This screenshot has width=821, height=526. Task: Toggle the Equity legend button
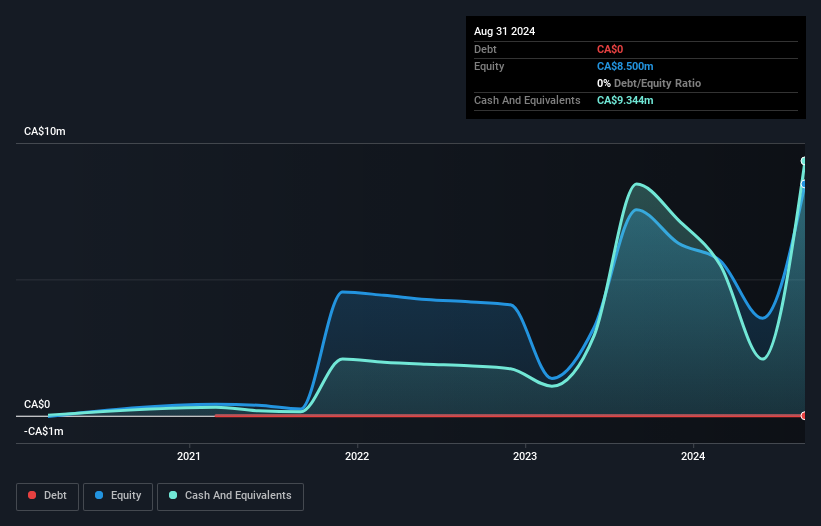[x=118, y=496]
